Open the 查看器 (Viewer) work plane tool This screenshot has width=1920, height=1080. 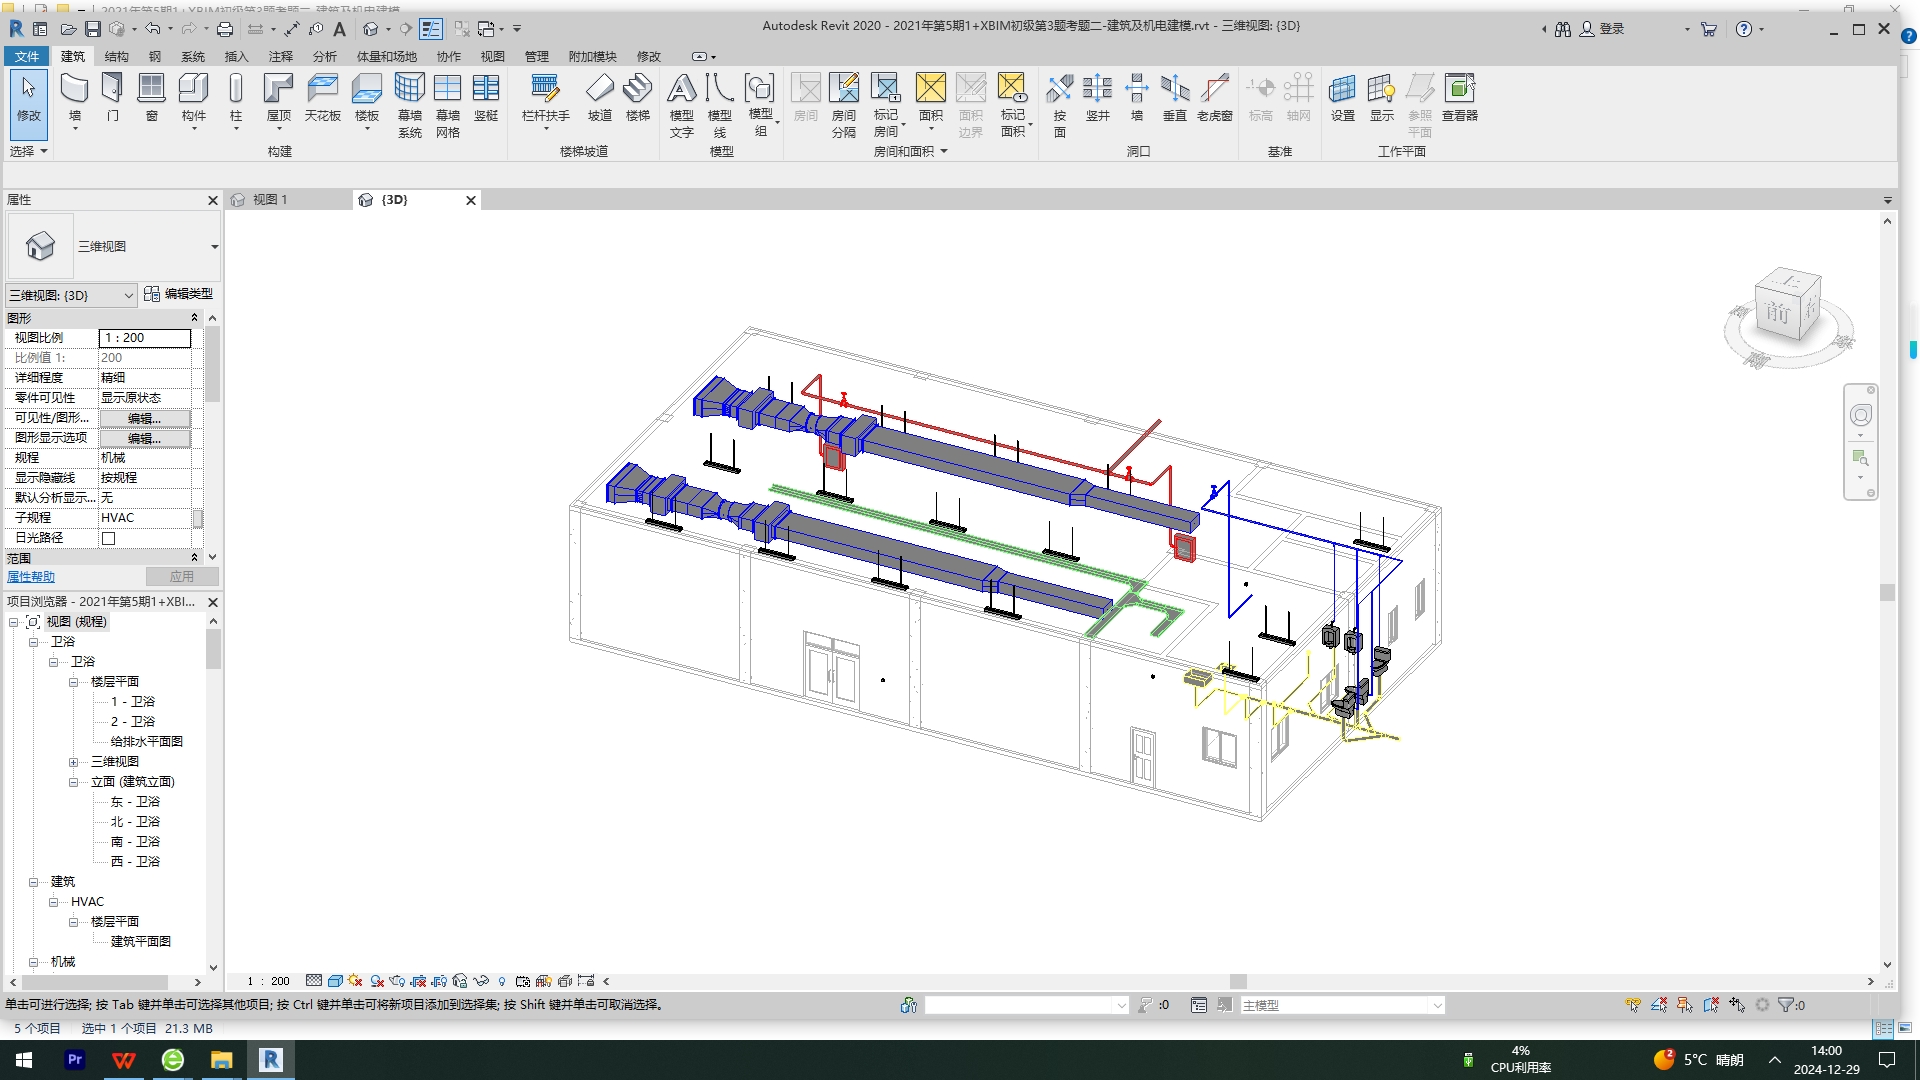click(1459, 98)
